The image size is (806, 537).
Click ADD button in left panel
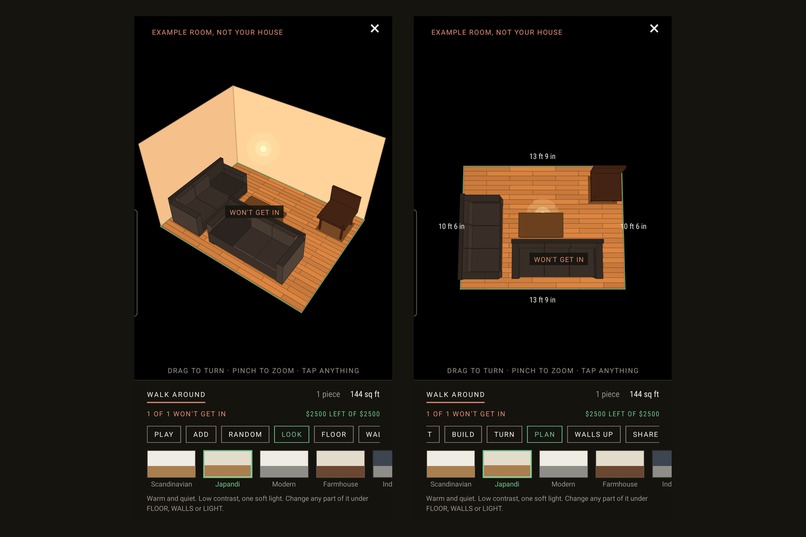(201, 434)
